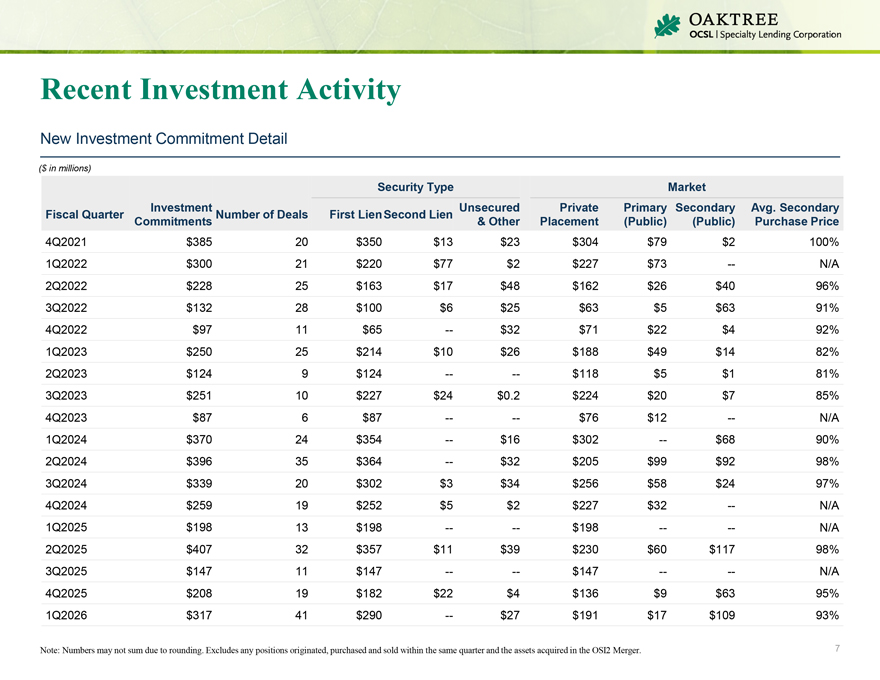Click the Number of Deals header
880x680 pixels.
261,214
